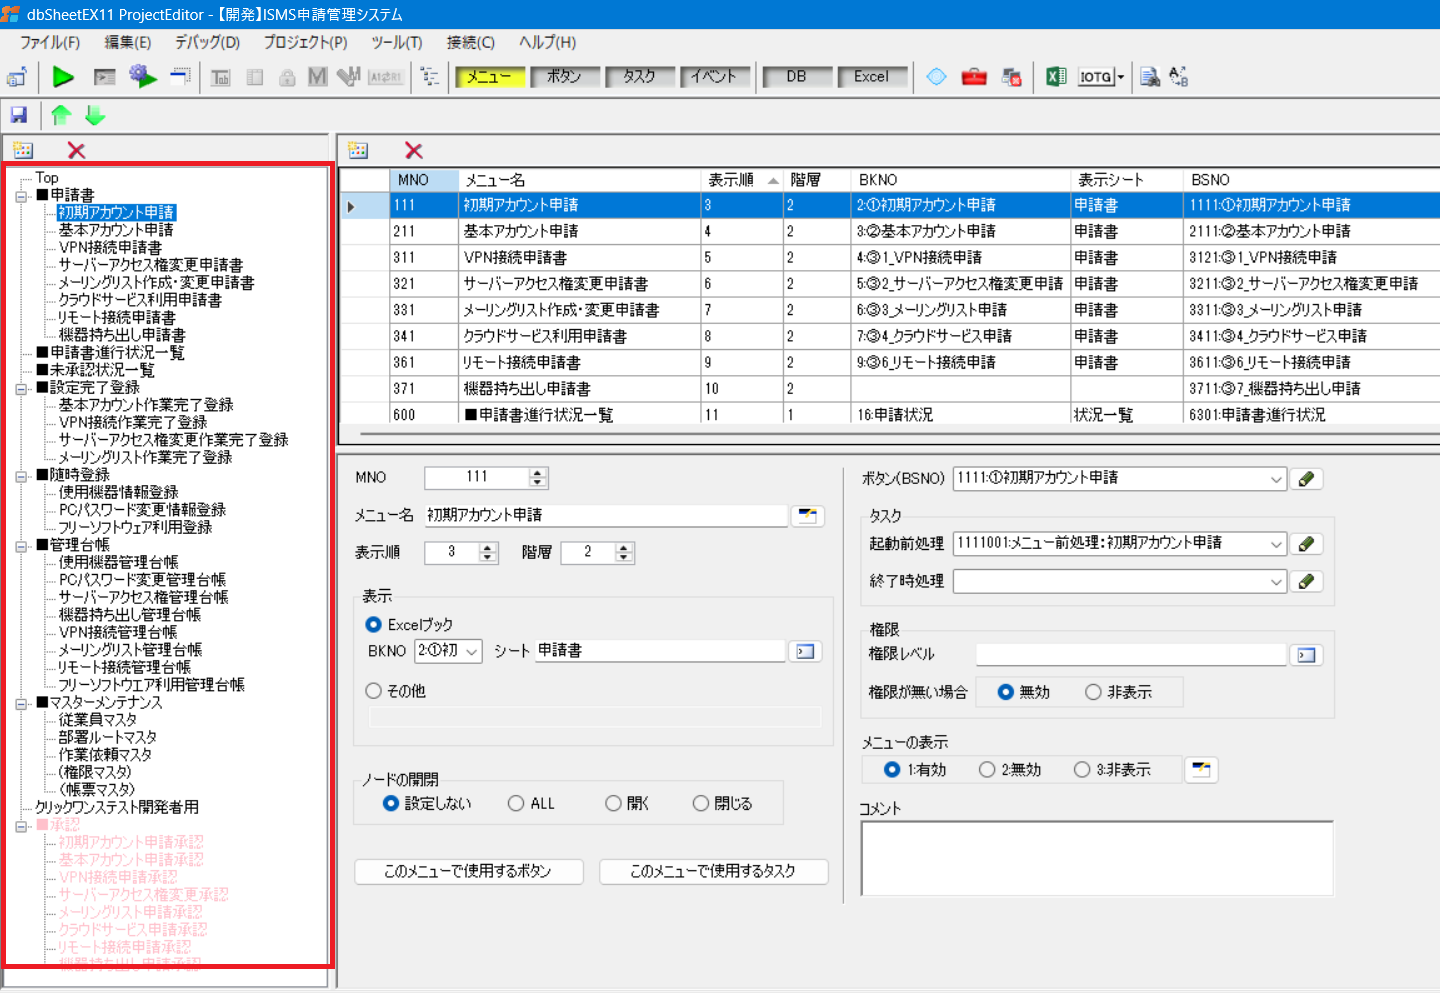Click the red toolbox icon

[x=974, y=77]
